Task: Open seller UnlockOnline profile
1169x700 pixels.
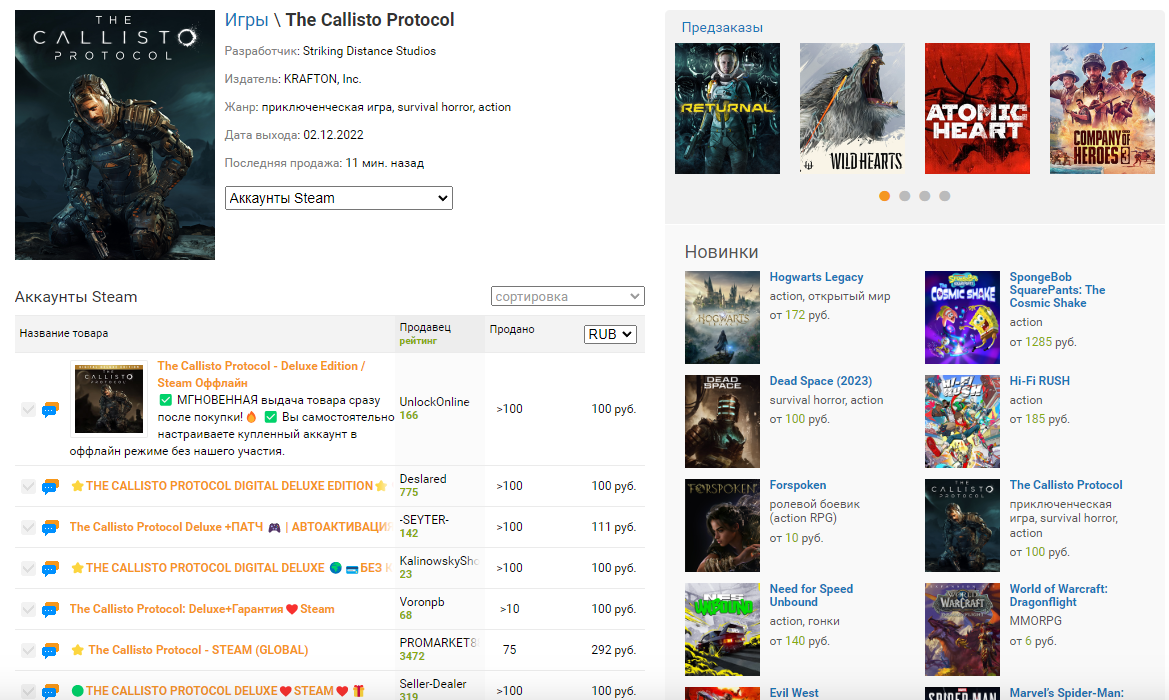Action: pos(435,402)
